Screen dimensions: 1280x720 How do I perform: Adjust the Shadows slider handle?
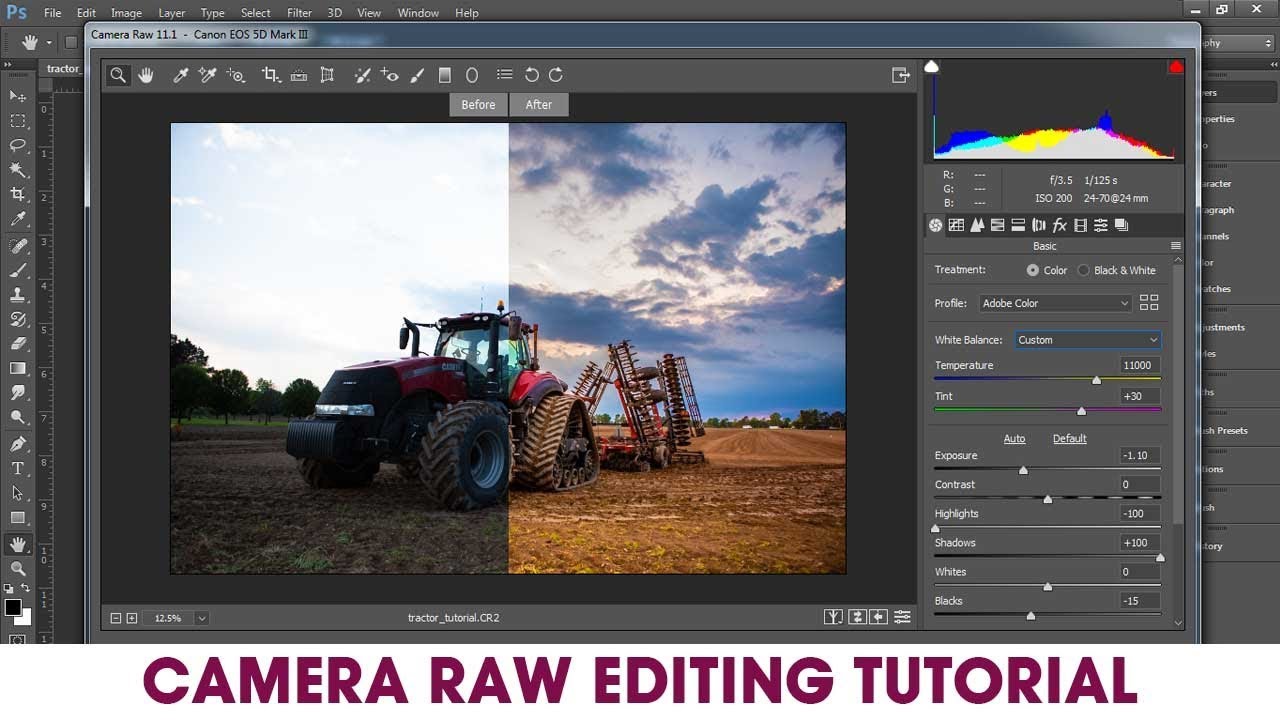[1160, 557]
